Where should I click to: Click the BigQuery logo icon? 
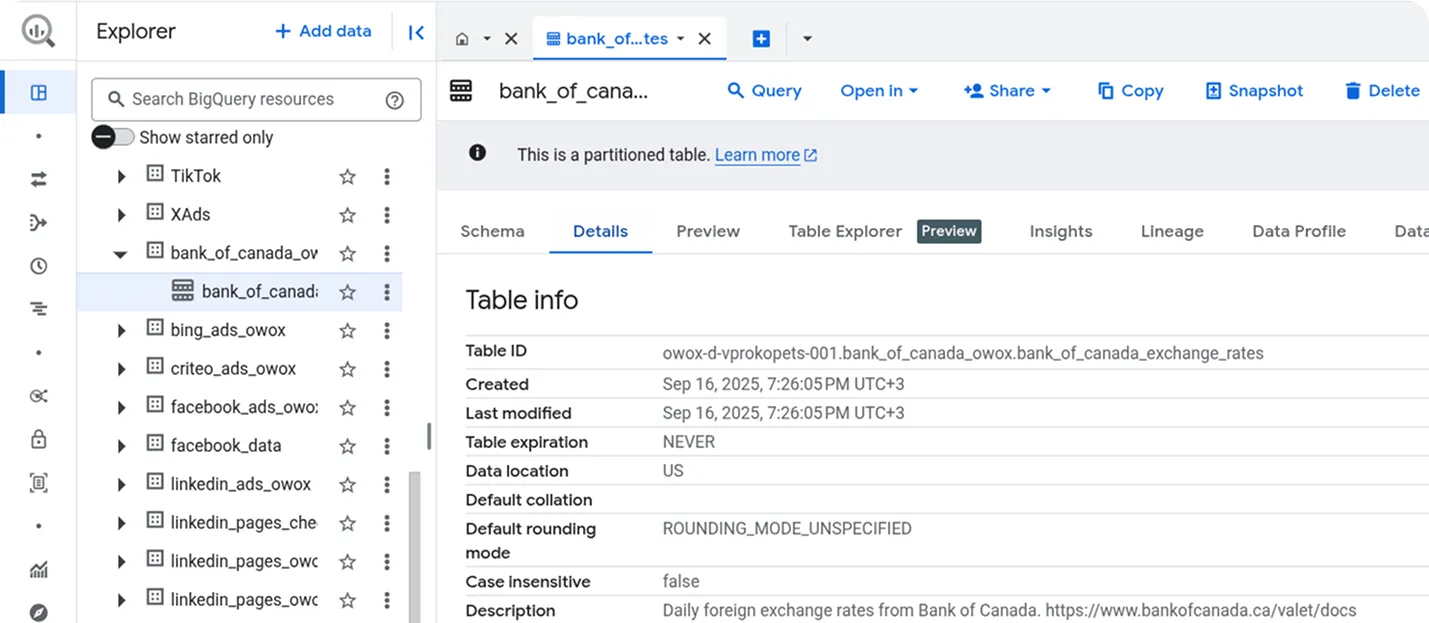pos(38,31)
